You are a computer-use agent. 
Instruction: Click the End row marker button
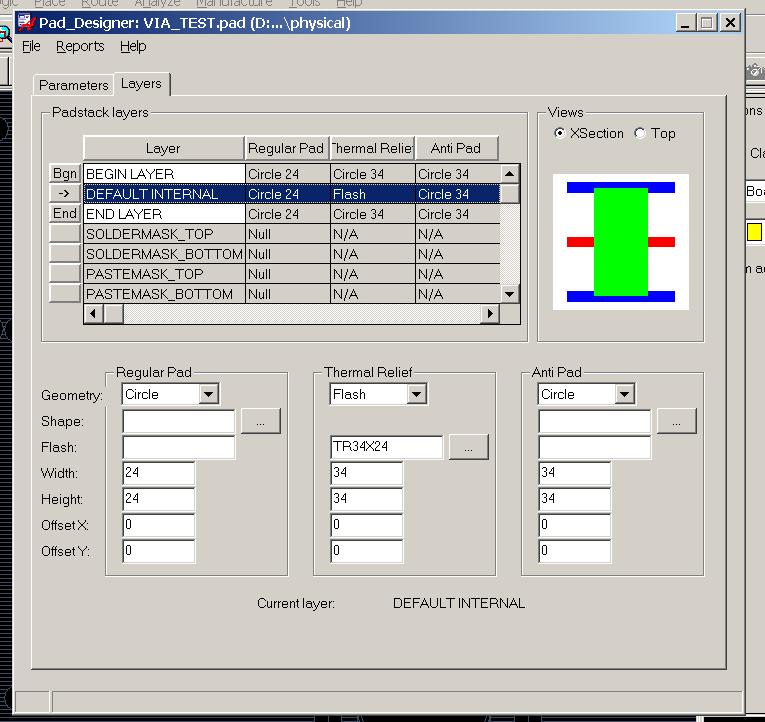[65, 213]
